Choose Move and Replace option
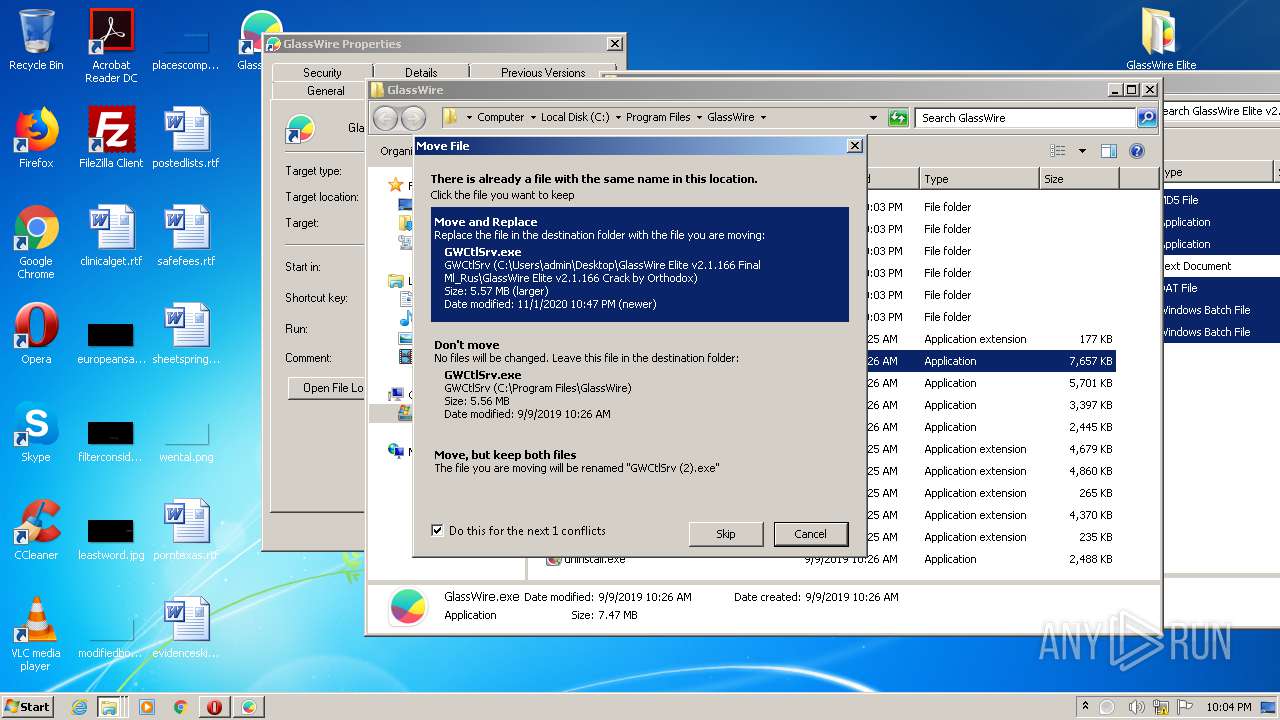This screenshot has height=720, width=1280. (640, 265)
